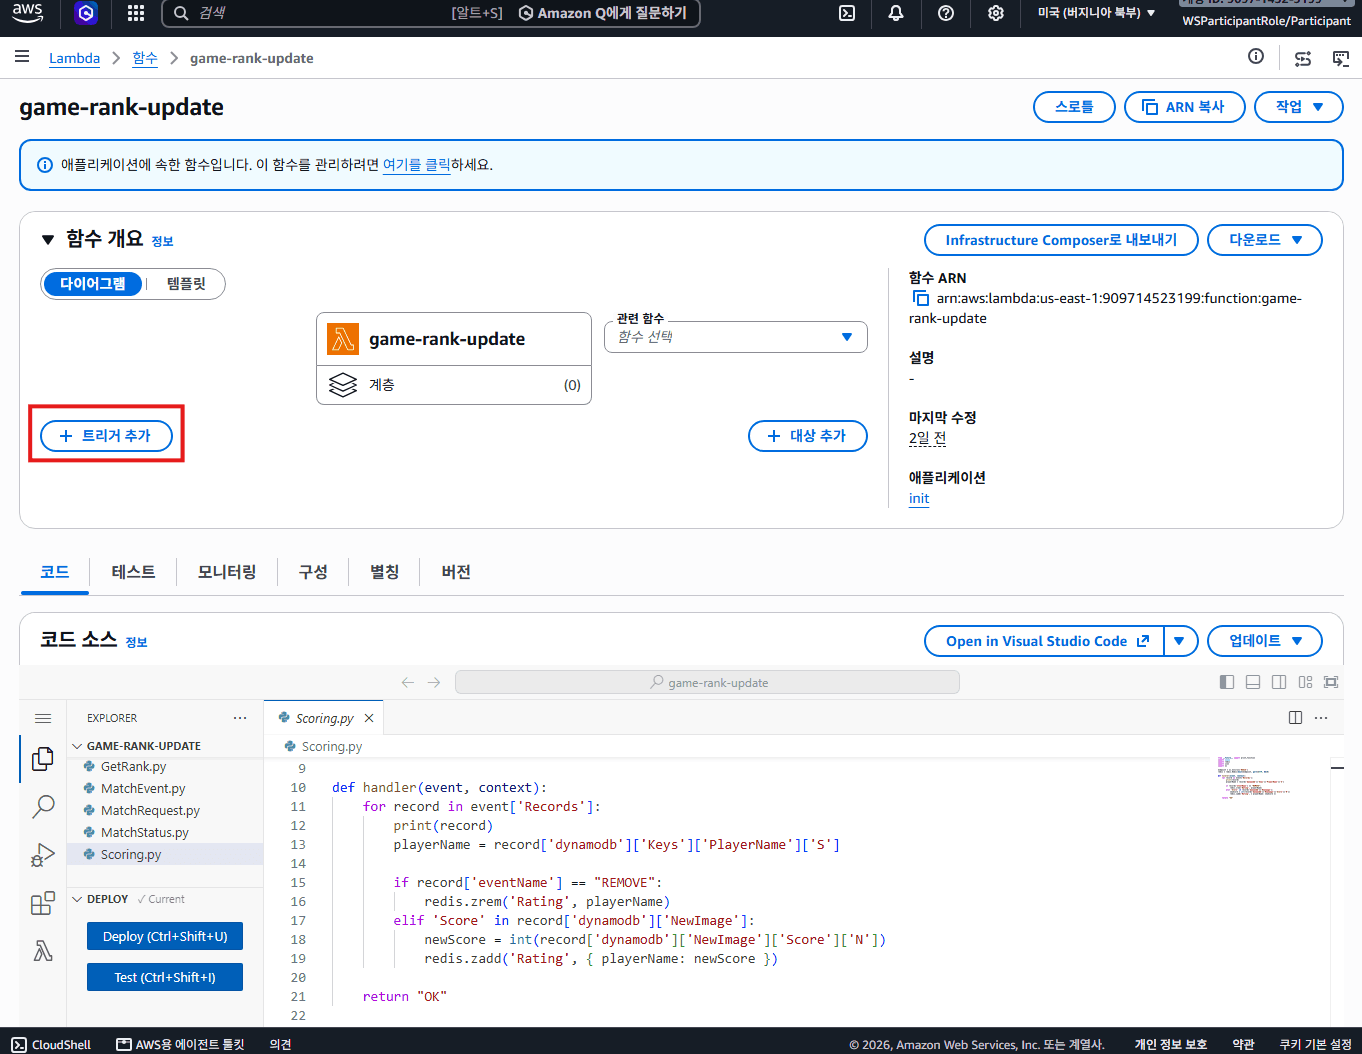This screenshot has height=1054, width=1362.
Task: Switch to the Configuration tab
Action: (x=313, y=572)
